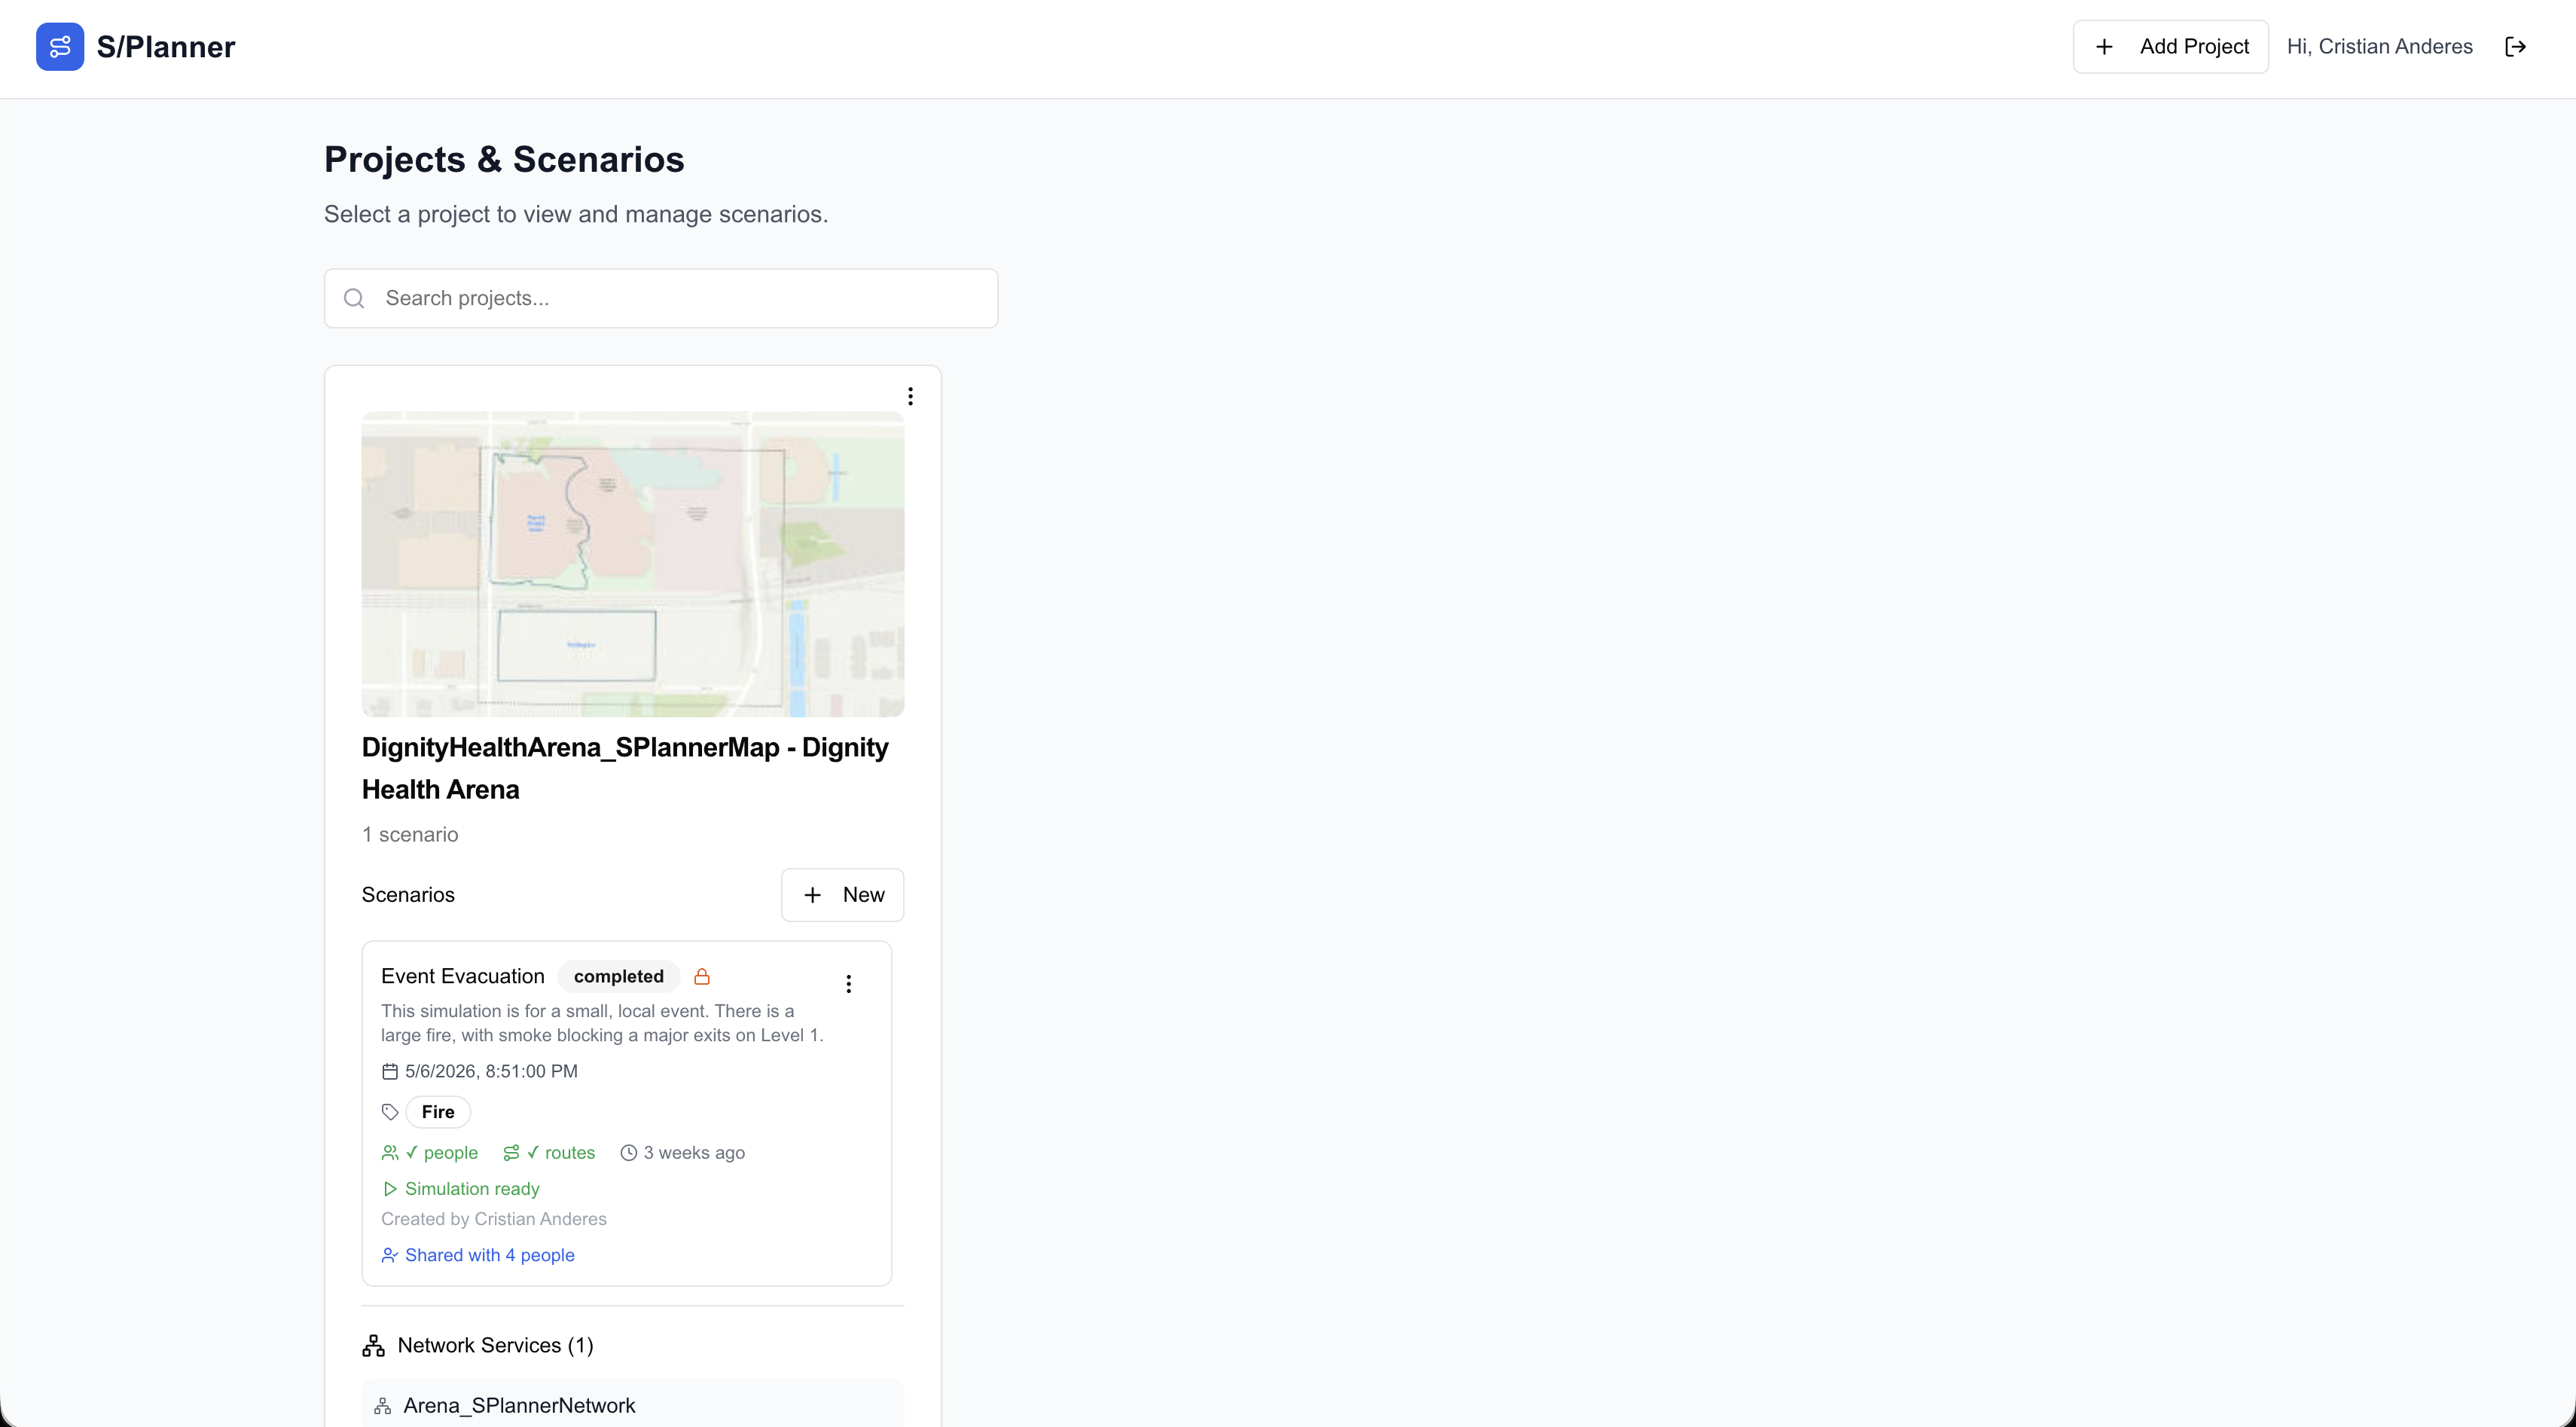This screenshot has width=2576, height=1427.
Task: Click the Hi, Cristian Anderes greeting
Action: 2380,47
